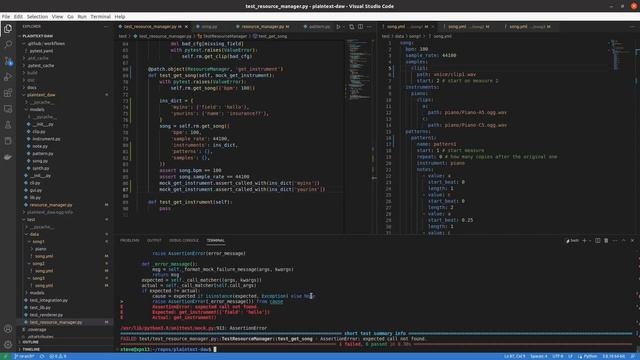Click the Ln, Col status indicator
The image size is (640, 360).
514,356
